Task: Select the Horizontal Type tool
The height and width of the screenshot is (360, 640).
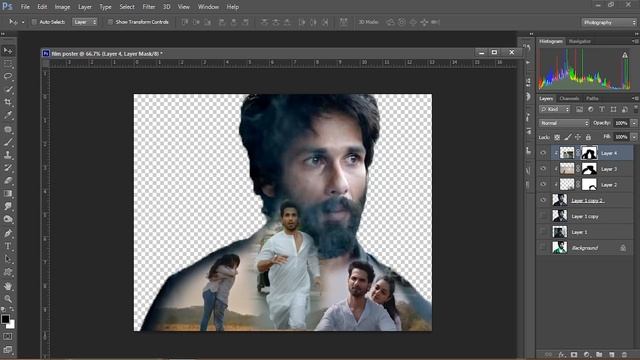Action: click(8, 246)
